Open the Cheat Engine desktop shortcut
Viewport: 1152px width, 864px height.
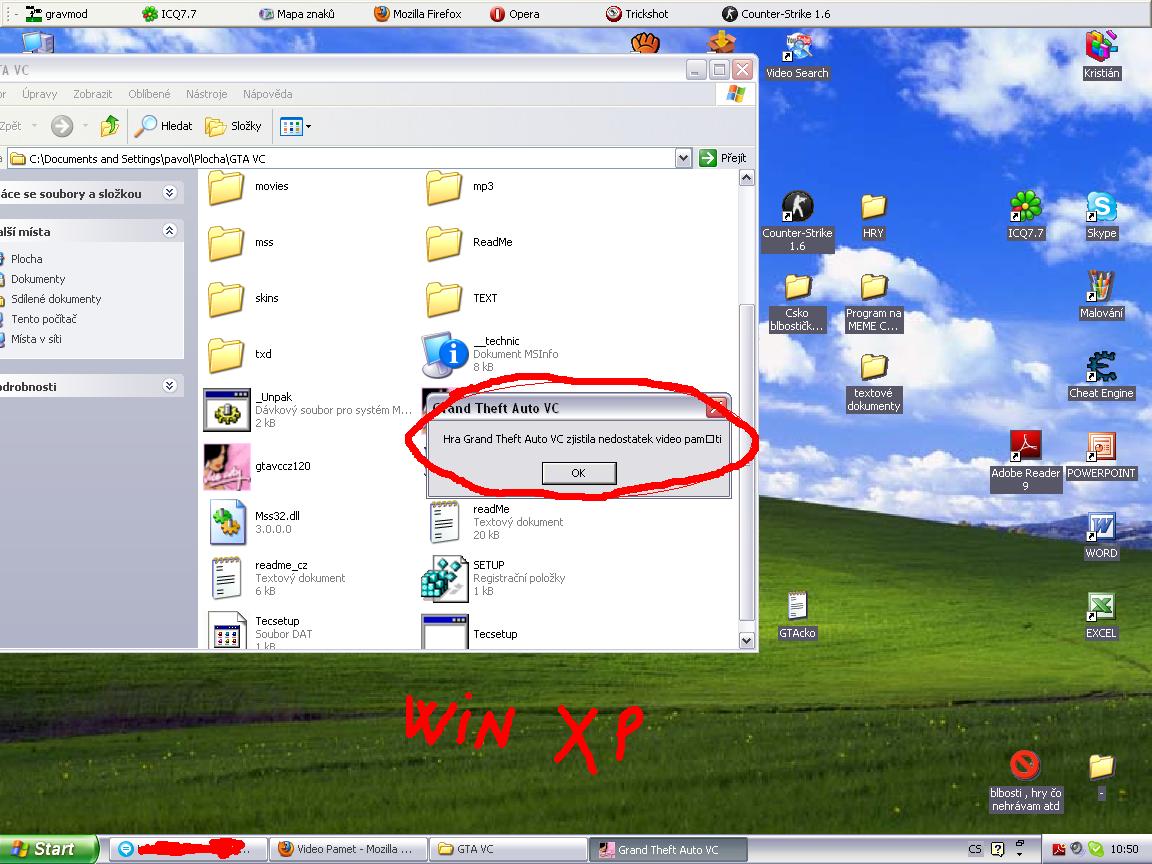[x=1101, y=375]
